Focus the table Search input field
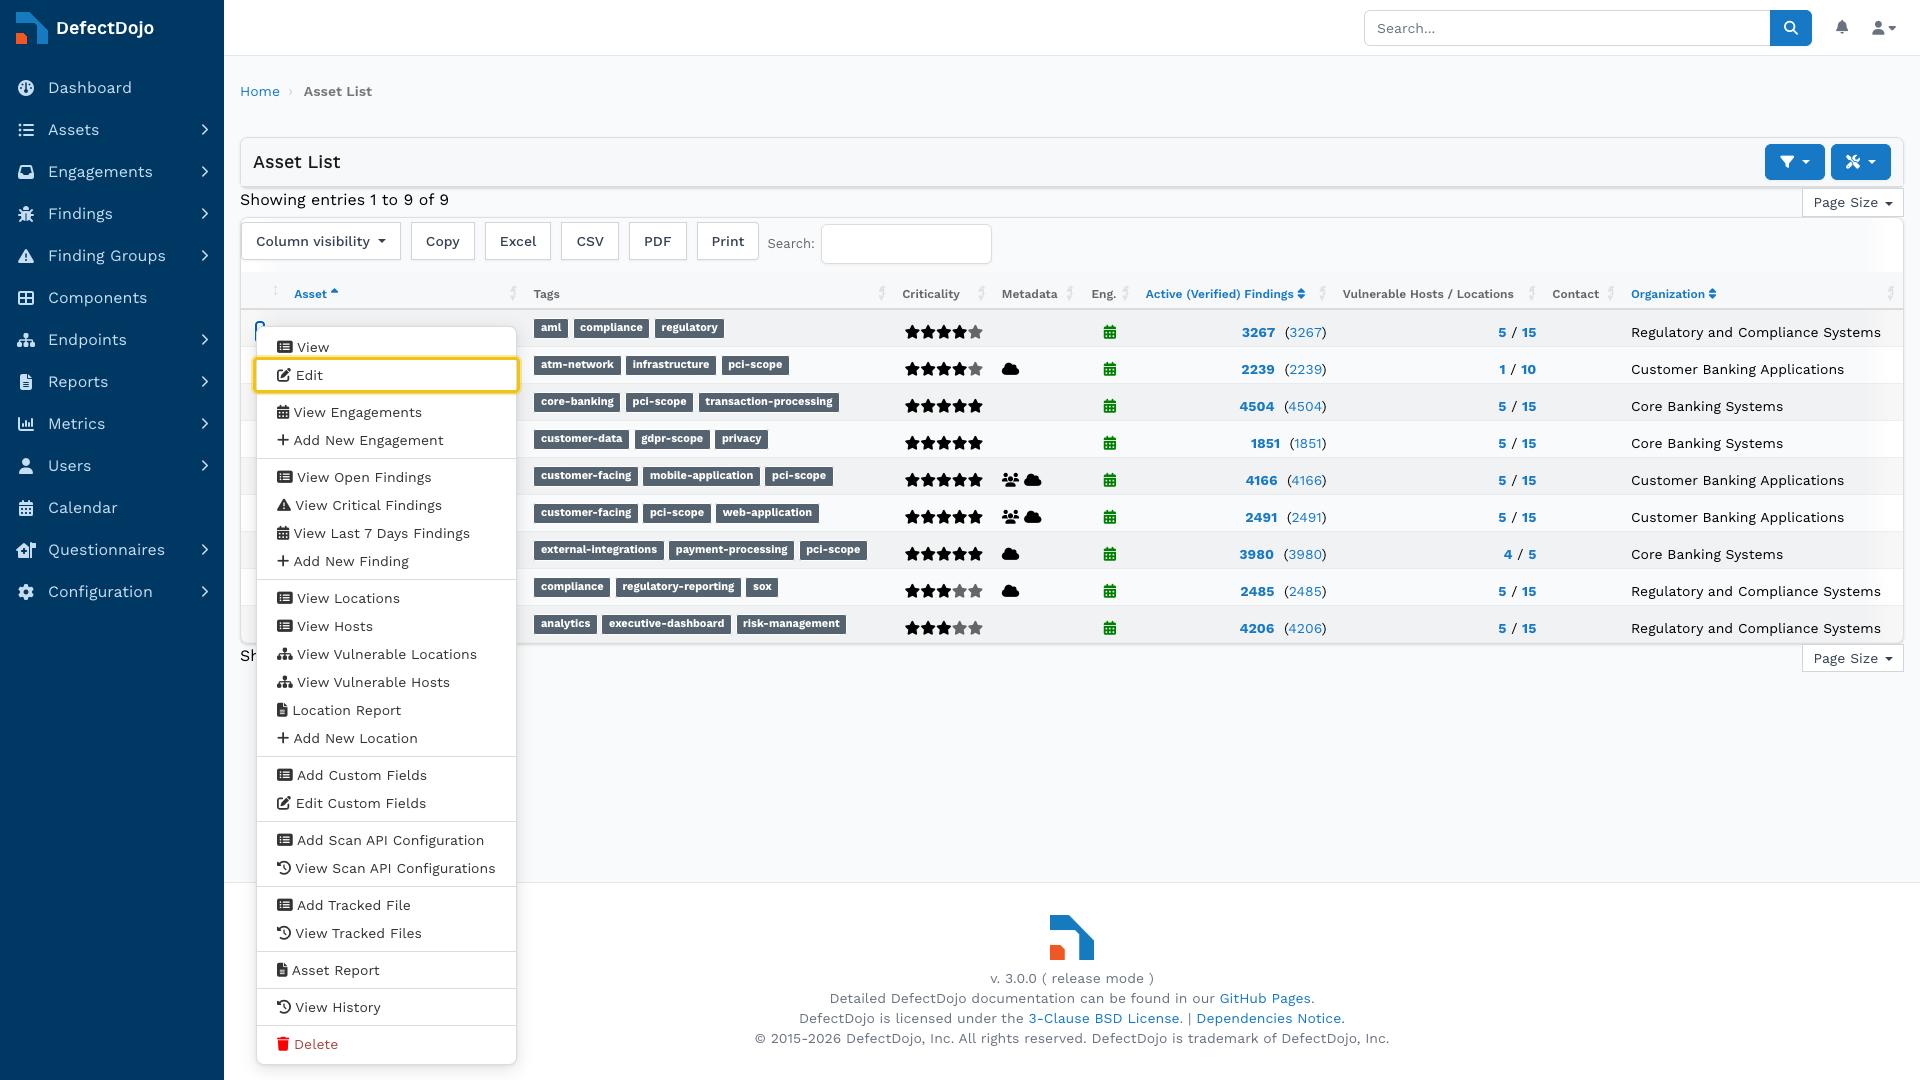The width and height of the screenshot is (1920, 1080). [x=906, y=243]
